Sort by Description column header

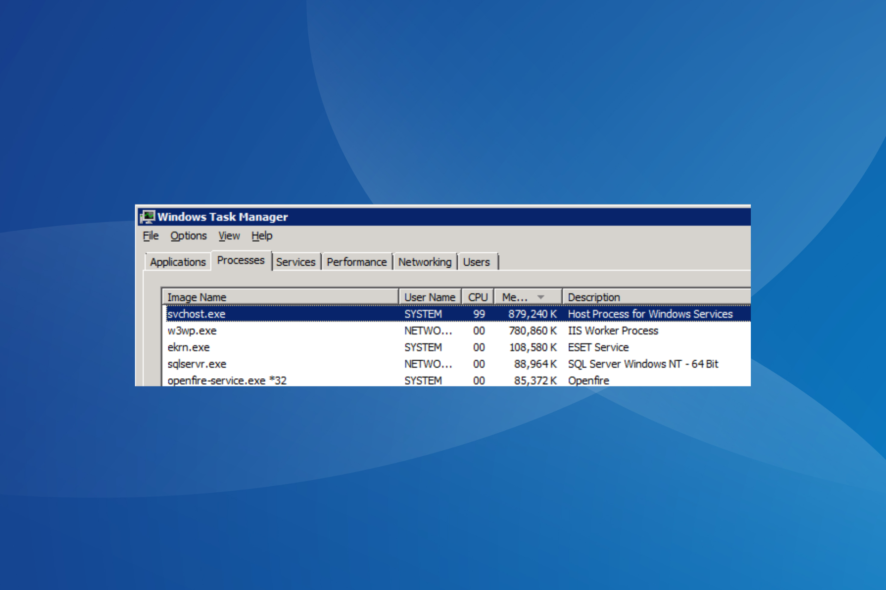[657, 297]
